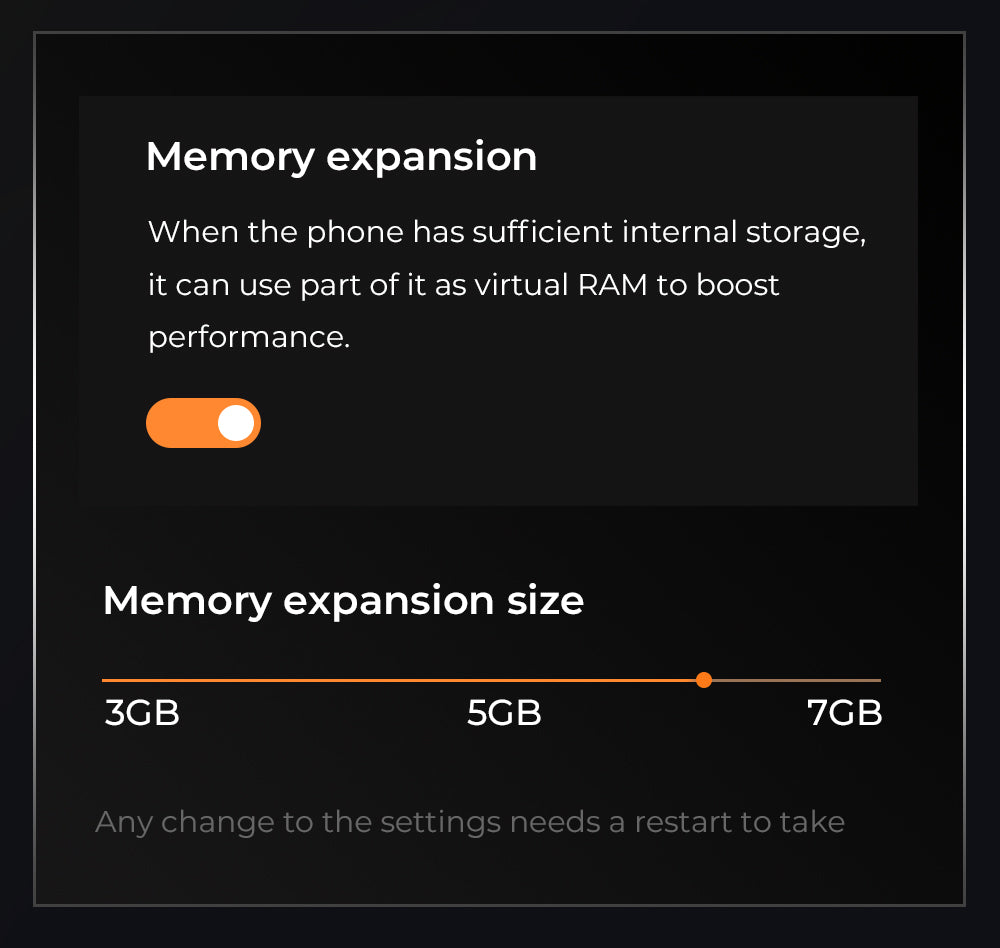1000x948 pixels.
Task: Click slider track directly above 5GB label
Action: [504, 680]
